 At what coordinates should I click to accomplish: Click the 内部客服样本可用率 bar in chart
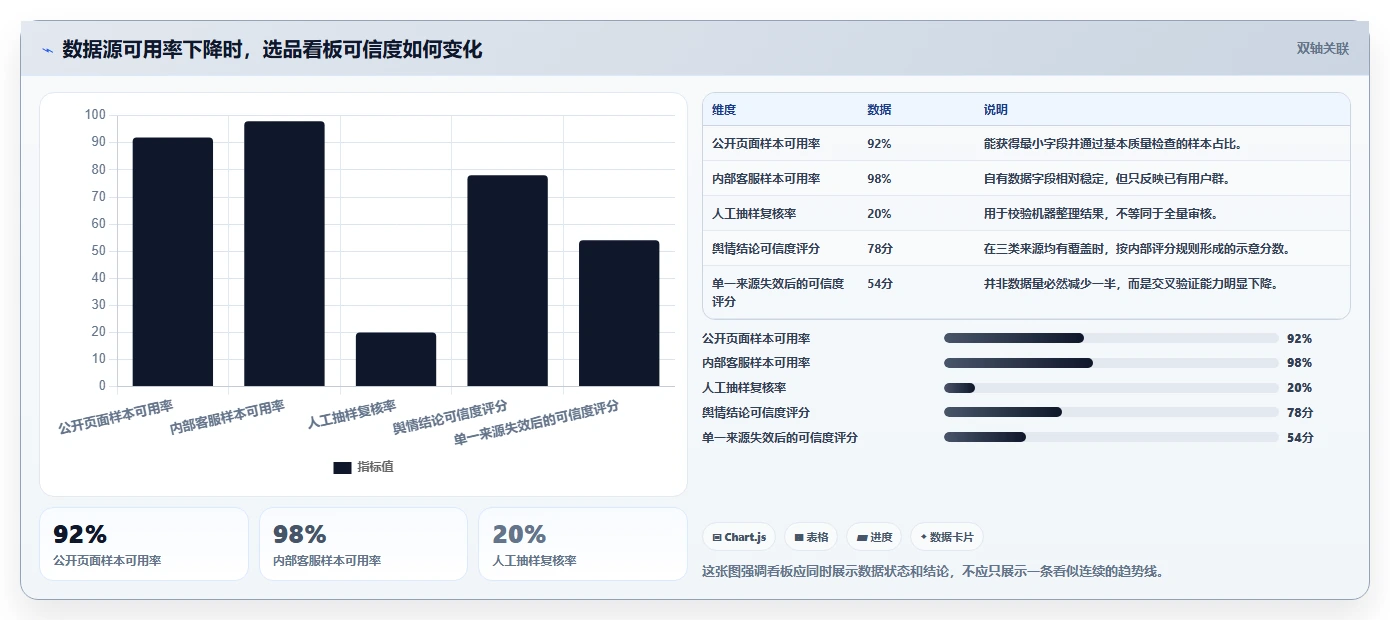284,254
